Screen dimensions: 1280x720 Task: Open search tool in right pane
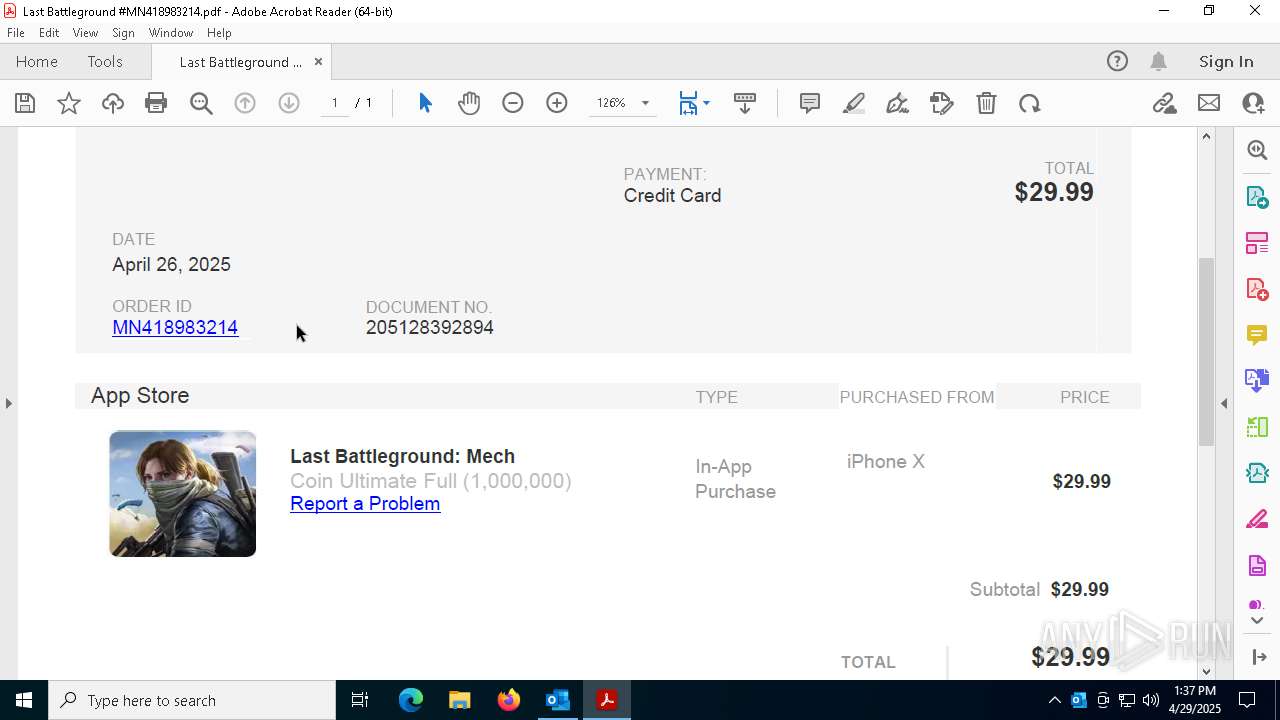tap(1257, 150)
